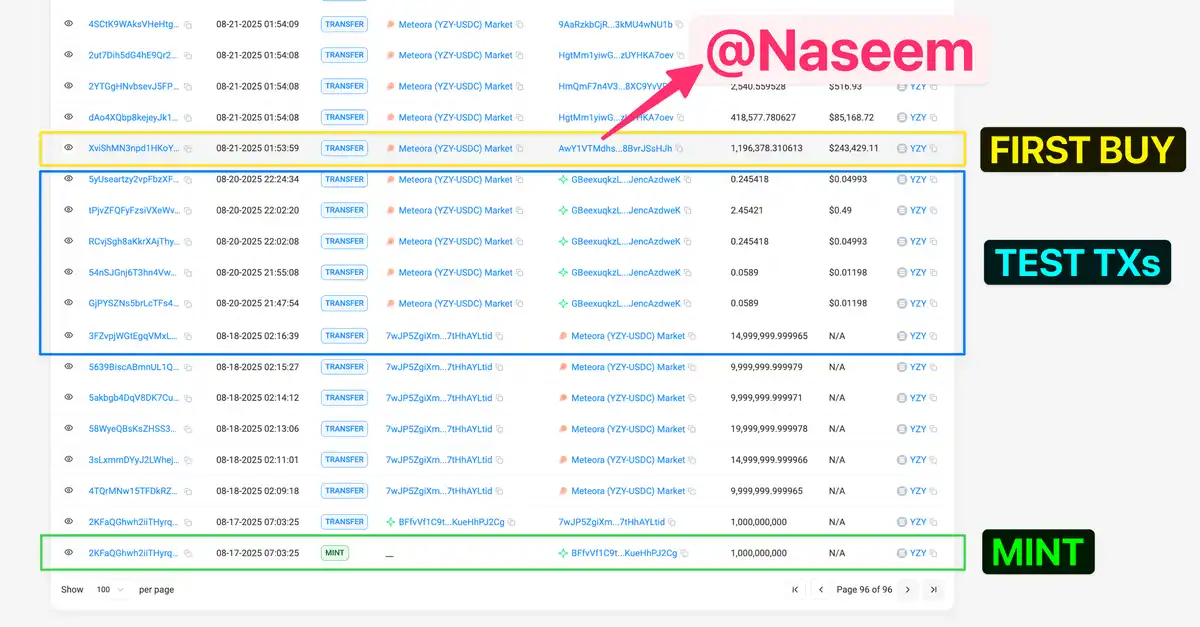Copy the AwY1VTMdhs...8BvrJSsHJh address via copy icon

tap(679, 149)
